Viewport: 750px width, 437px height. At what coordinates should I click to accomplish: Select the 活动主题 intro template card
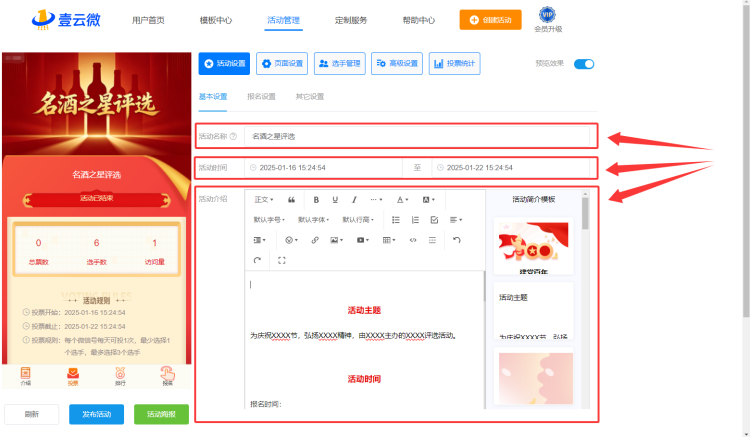pos(533,311)
